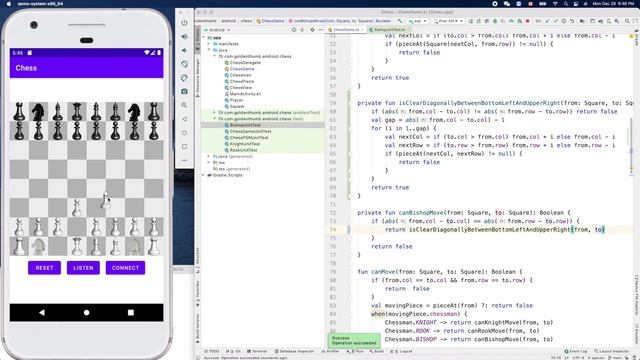Click the green debug bug icon in the toolbar
The image size is (640, 360).
[x=495, y=21]
